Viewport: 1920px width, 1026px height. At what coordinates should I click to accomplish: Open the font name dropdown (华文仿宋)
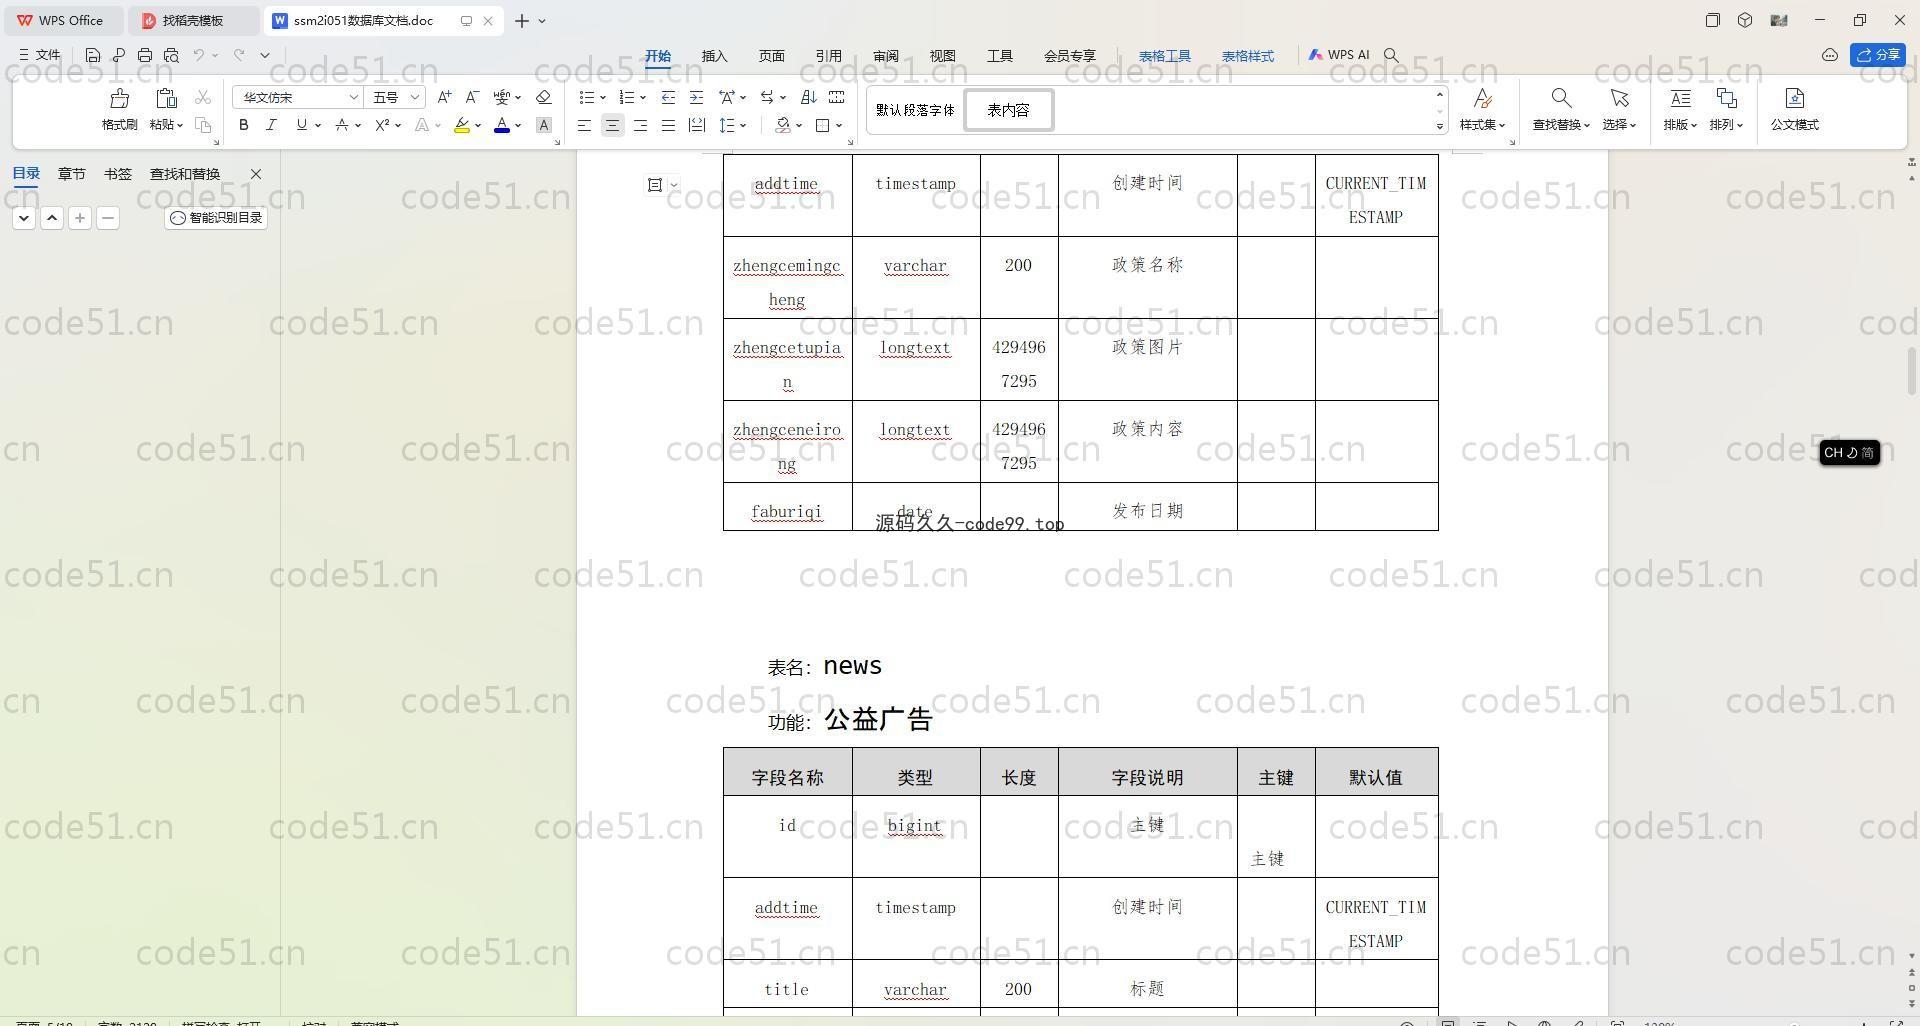(x=353, y=97)
